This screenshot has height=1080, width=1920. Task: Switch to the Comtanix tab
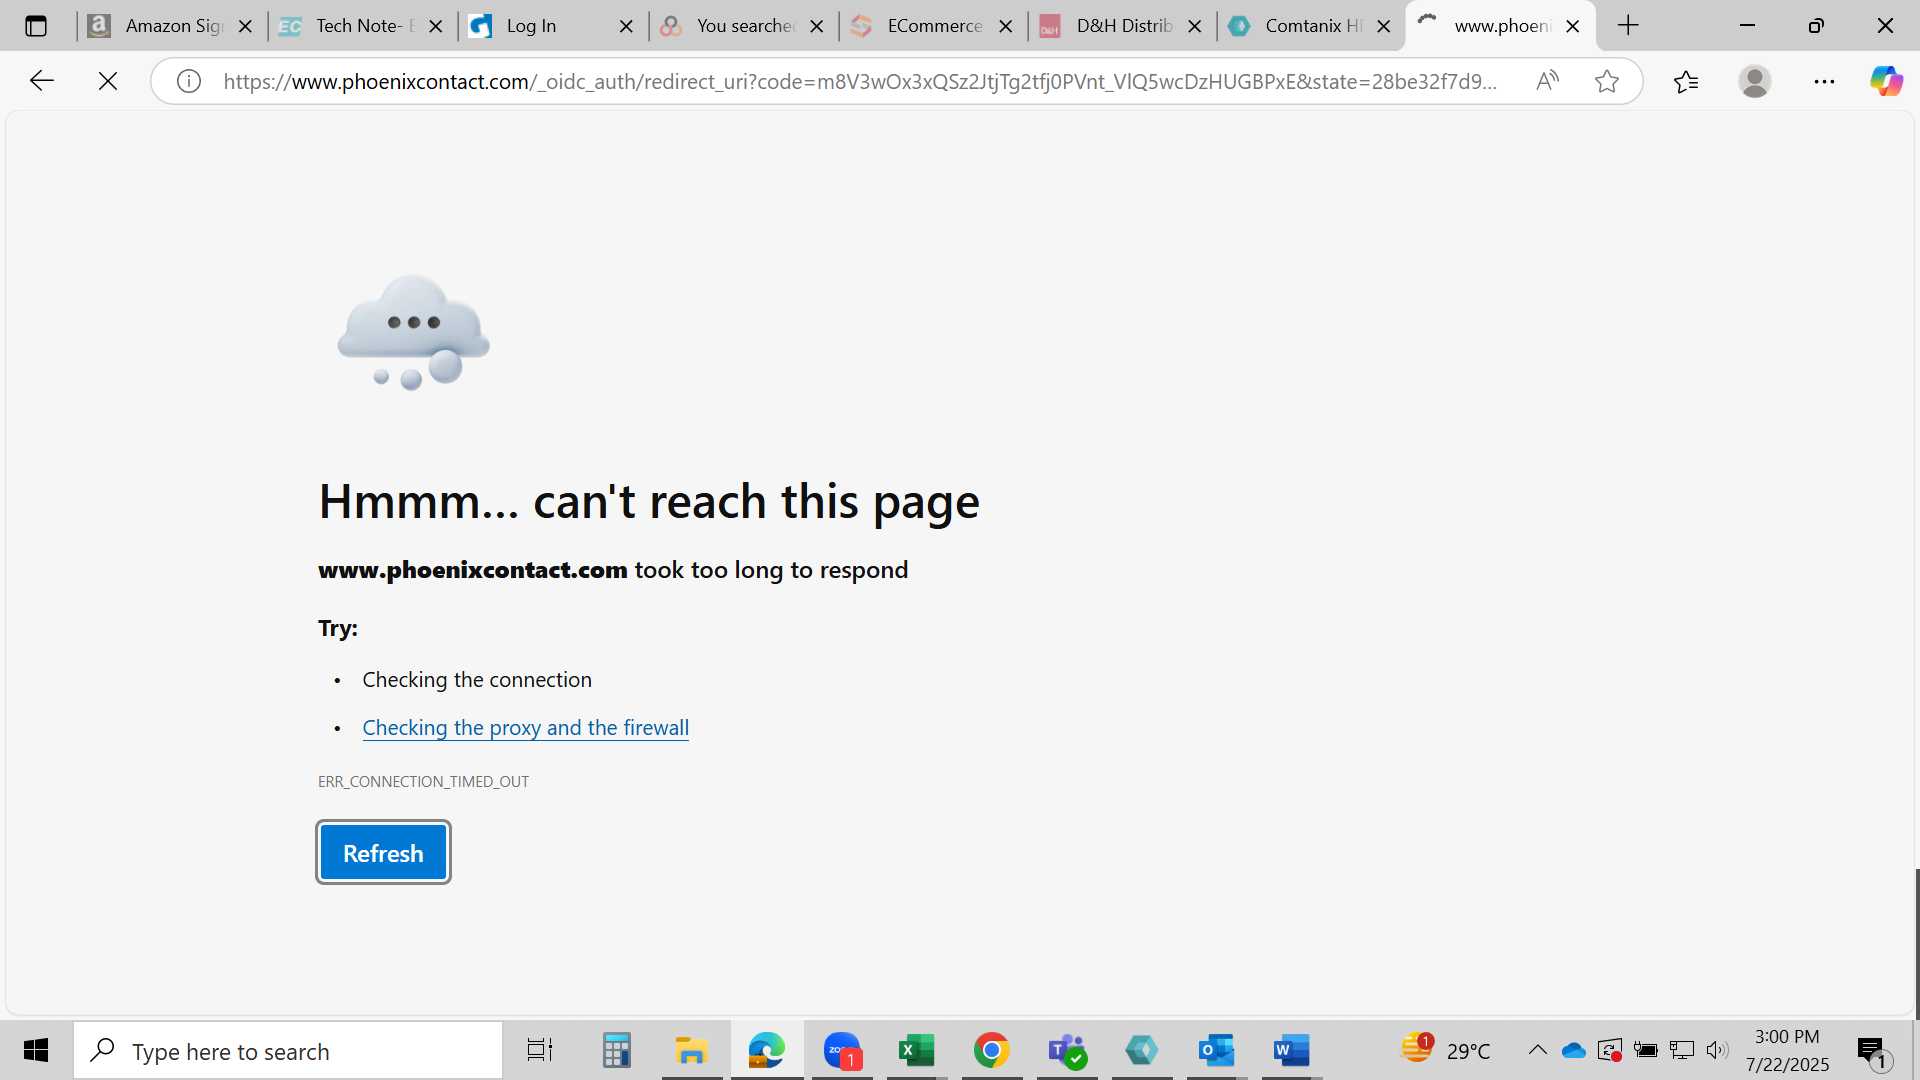click(x=1308, y=26)
